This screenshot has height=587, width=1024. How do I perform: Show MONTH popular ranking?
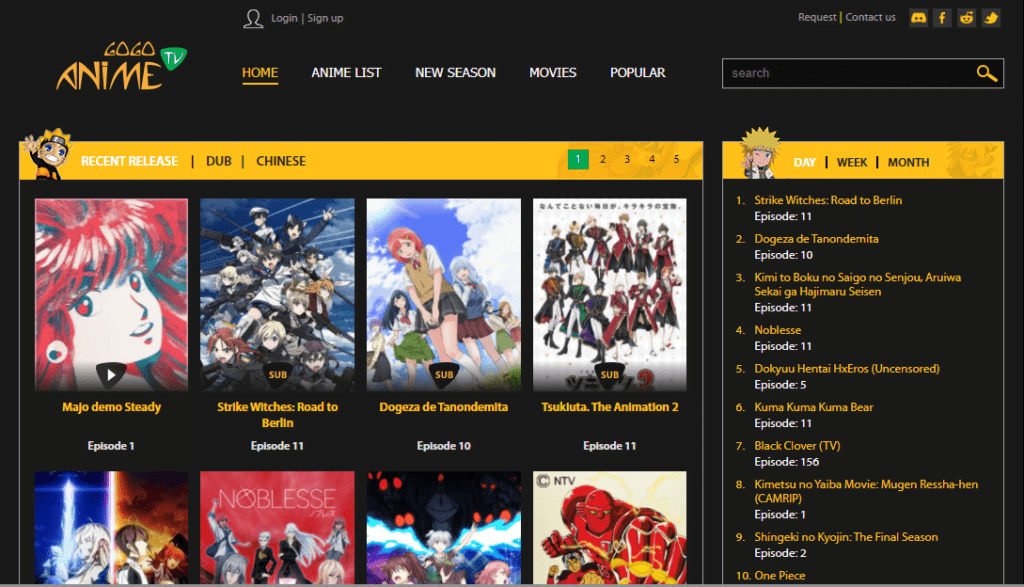[x=908, y=162]
